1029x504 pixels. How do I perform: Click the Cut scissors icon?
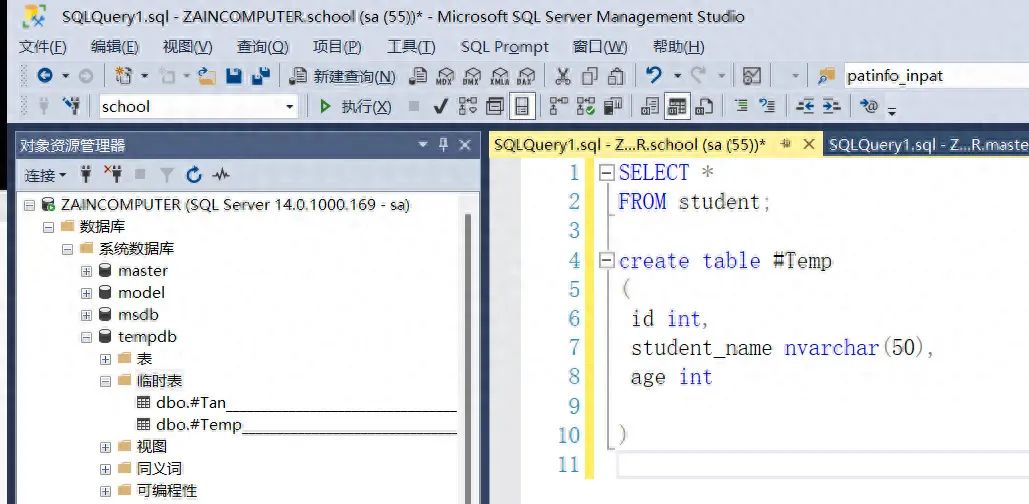click(x=563, y=77)
